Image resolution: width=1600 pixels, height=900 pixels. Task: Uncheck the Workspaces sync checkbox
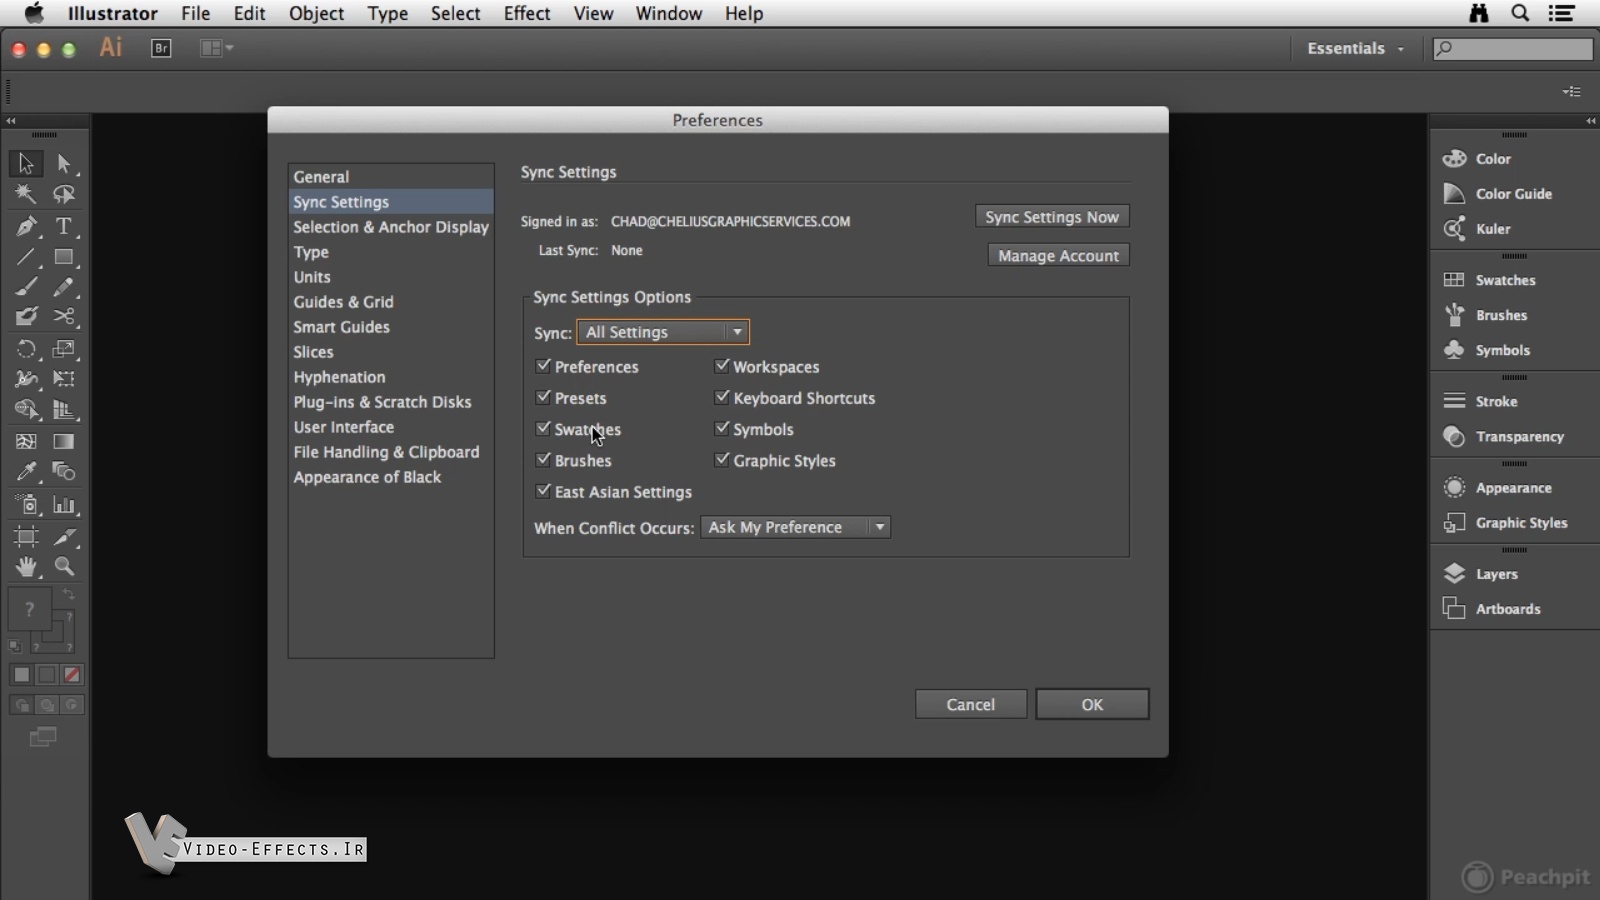tap(722, 366)
